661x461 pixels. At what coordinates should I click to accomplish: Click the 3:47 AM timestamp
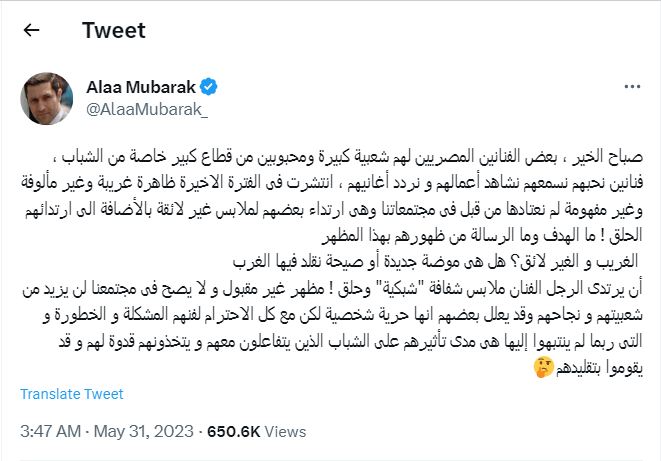51,432
